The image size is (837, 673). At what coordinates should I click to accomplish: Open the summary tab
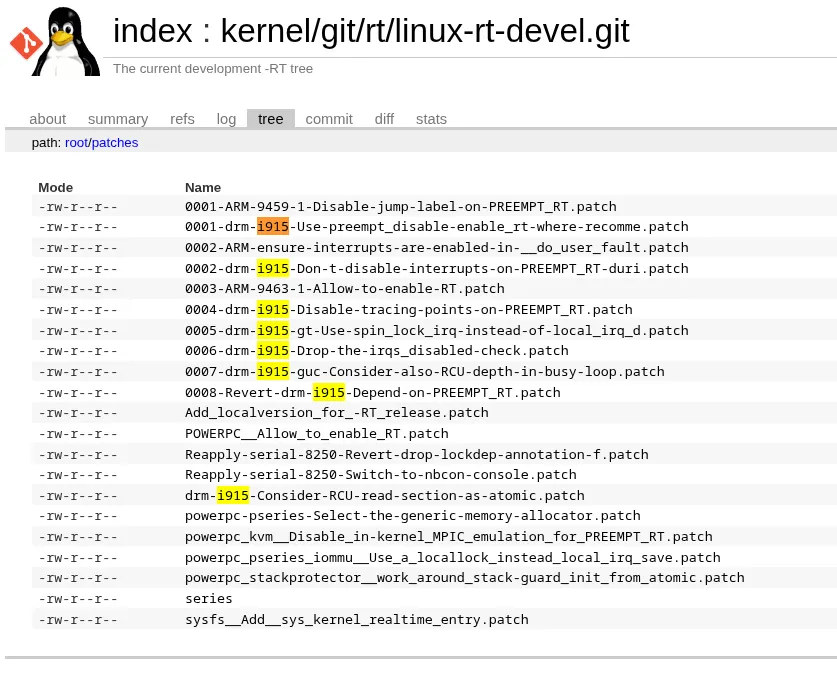pyautogui.click(x=118, y=119)
